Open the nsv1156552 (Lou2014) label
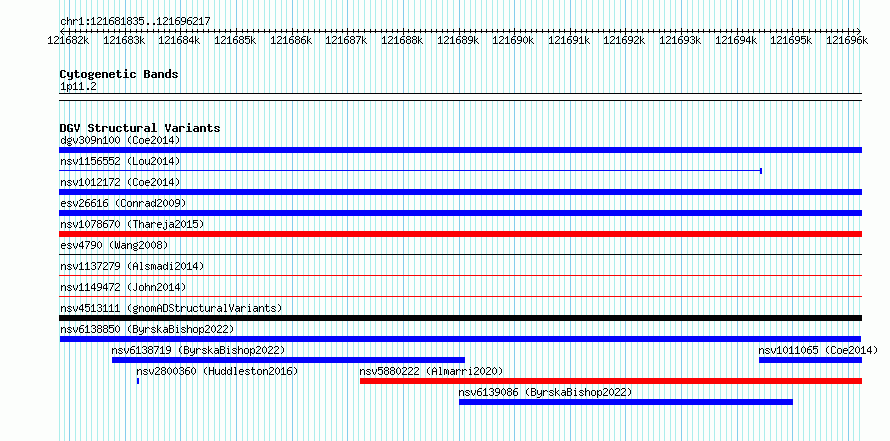The width and height of the screenshot is (890, 441). [x=120, y=161]
